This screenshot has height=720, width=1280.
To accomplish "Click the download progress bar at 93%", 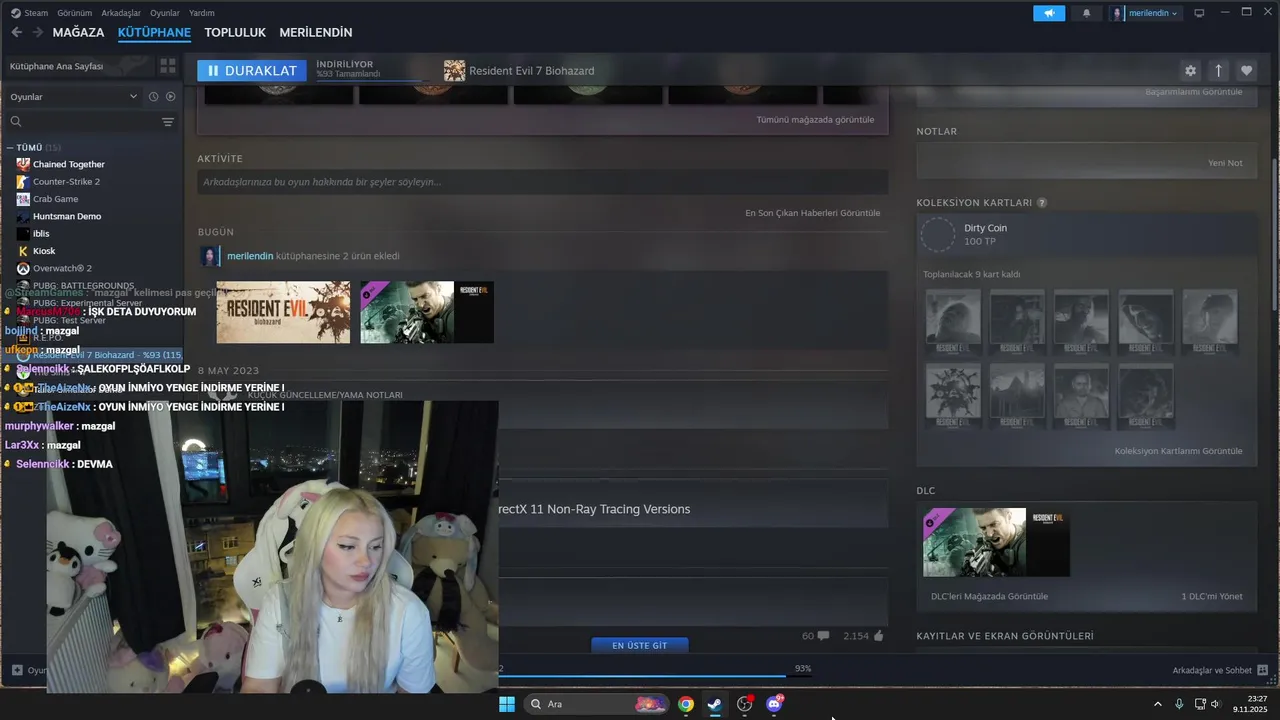I will tap(655, 675).
